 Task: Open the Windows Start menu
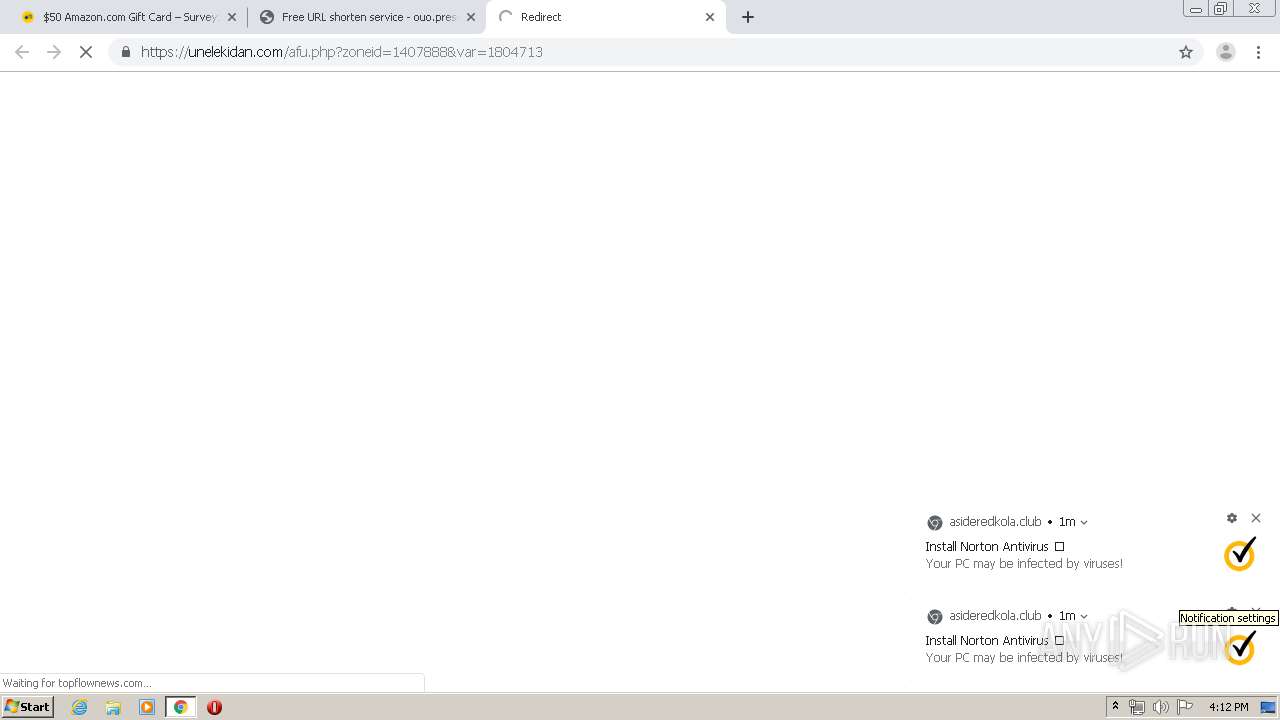click(27, 706)
